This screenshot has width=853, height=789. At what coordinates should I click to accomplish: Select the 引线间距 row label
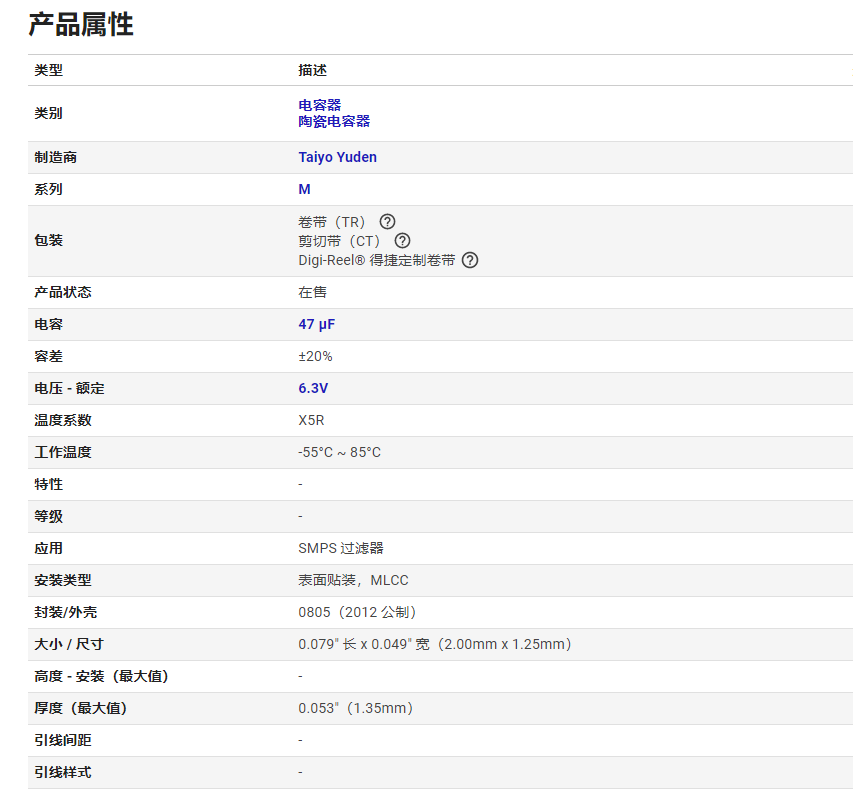63,741
